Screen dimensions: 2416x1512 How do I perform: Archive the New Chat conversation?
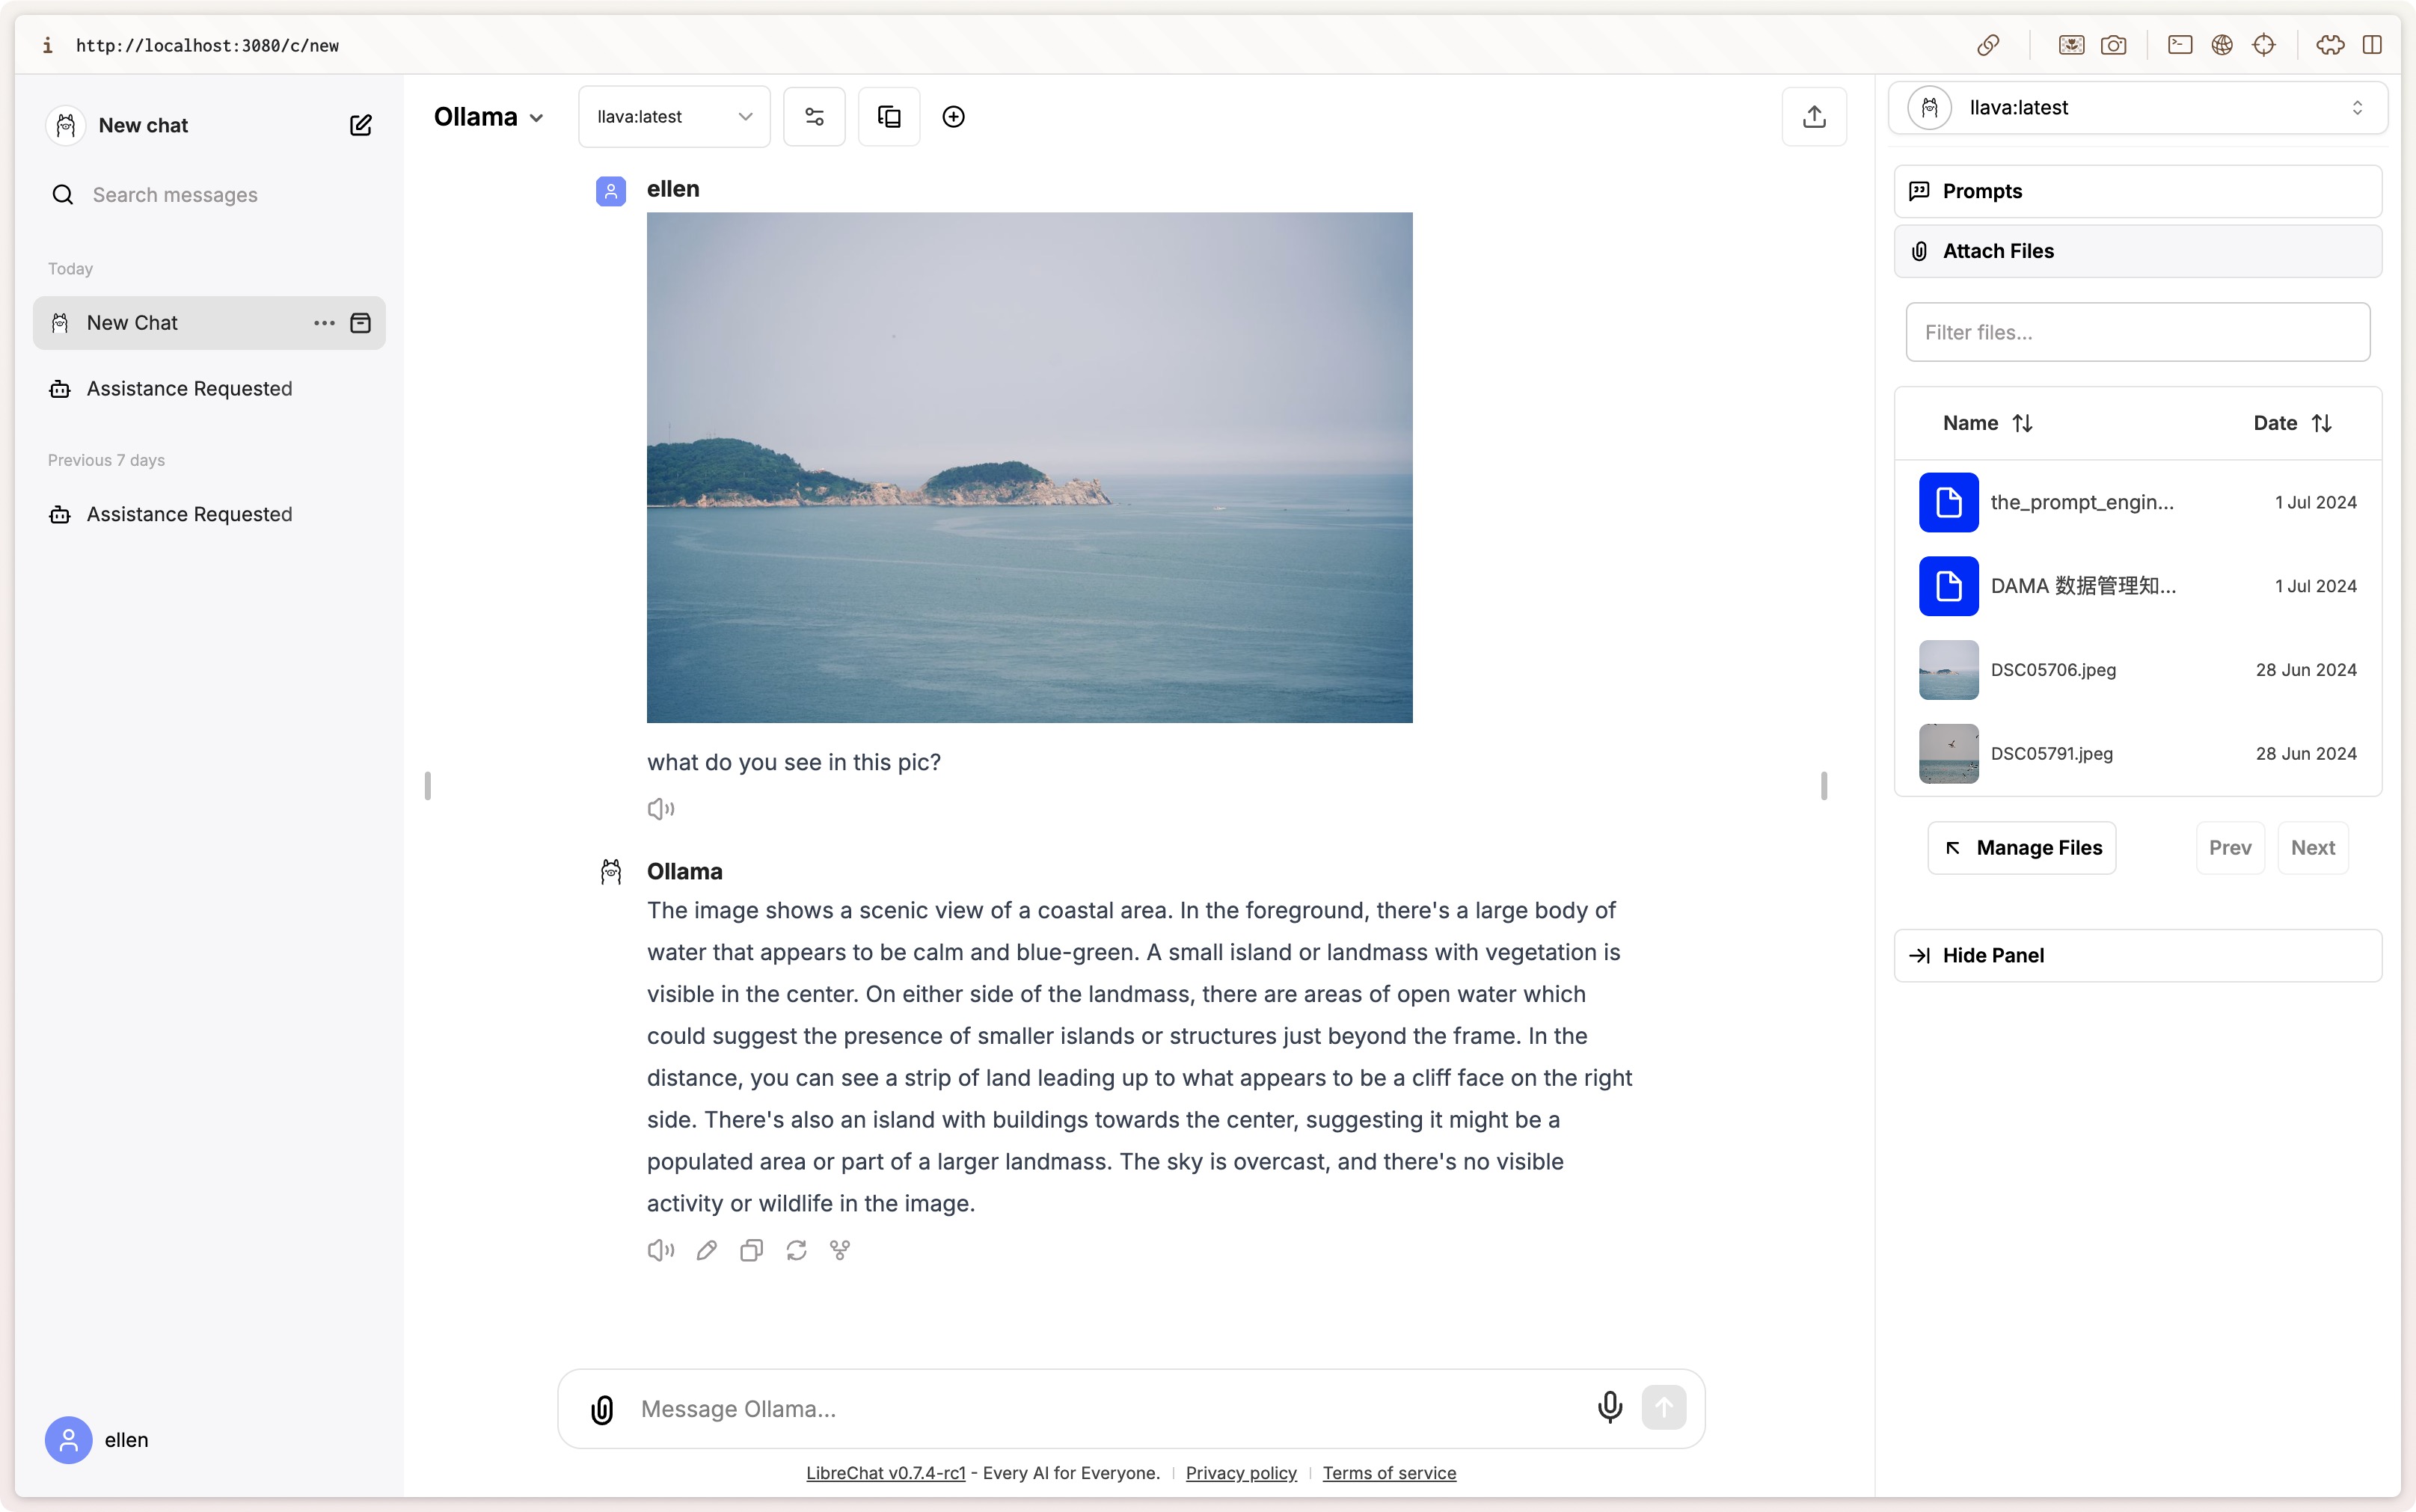click(360, 323)
